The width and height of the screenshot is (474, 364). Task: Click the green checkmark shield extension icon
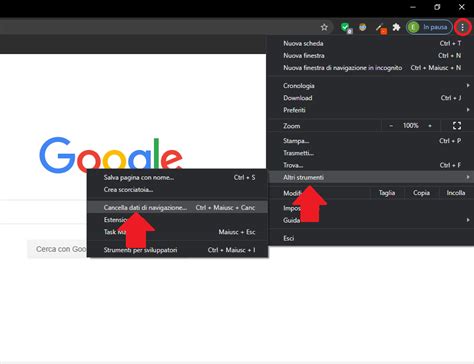click(x=346, y=27)
